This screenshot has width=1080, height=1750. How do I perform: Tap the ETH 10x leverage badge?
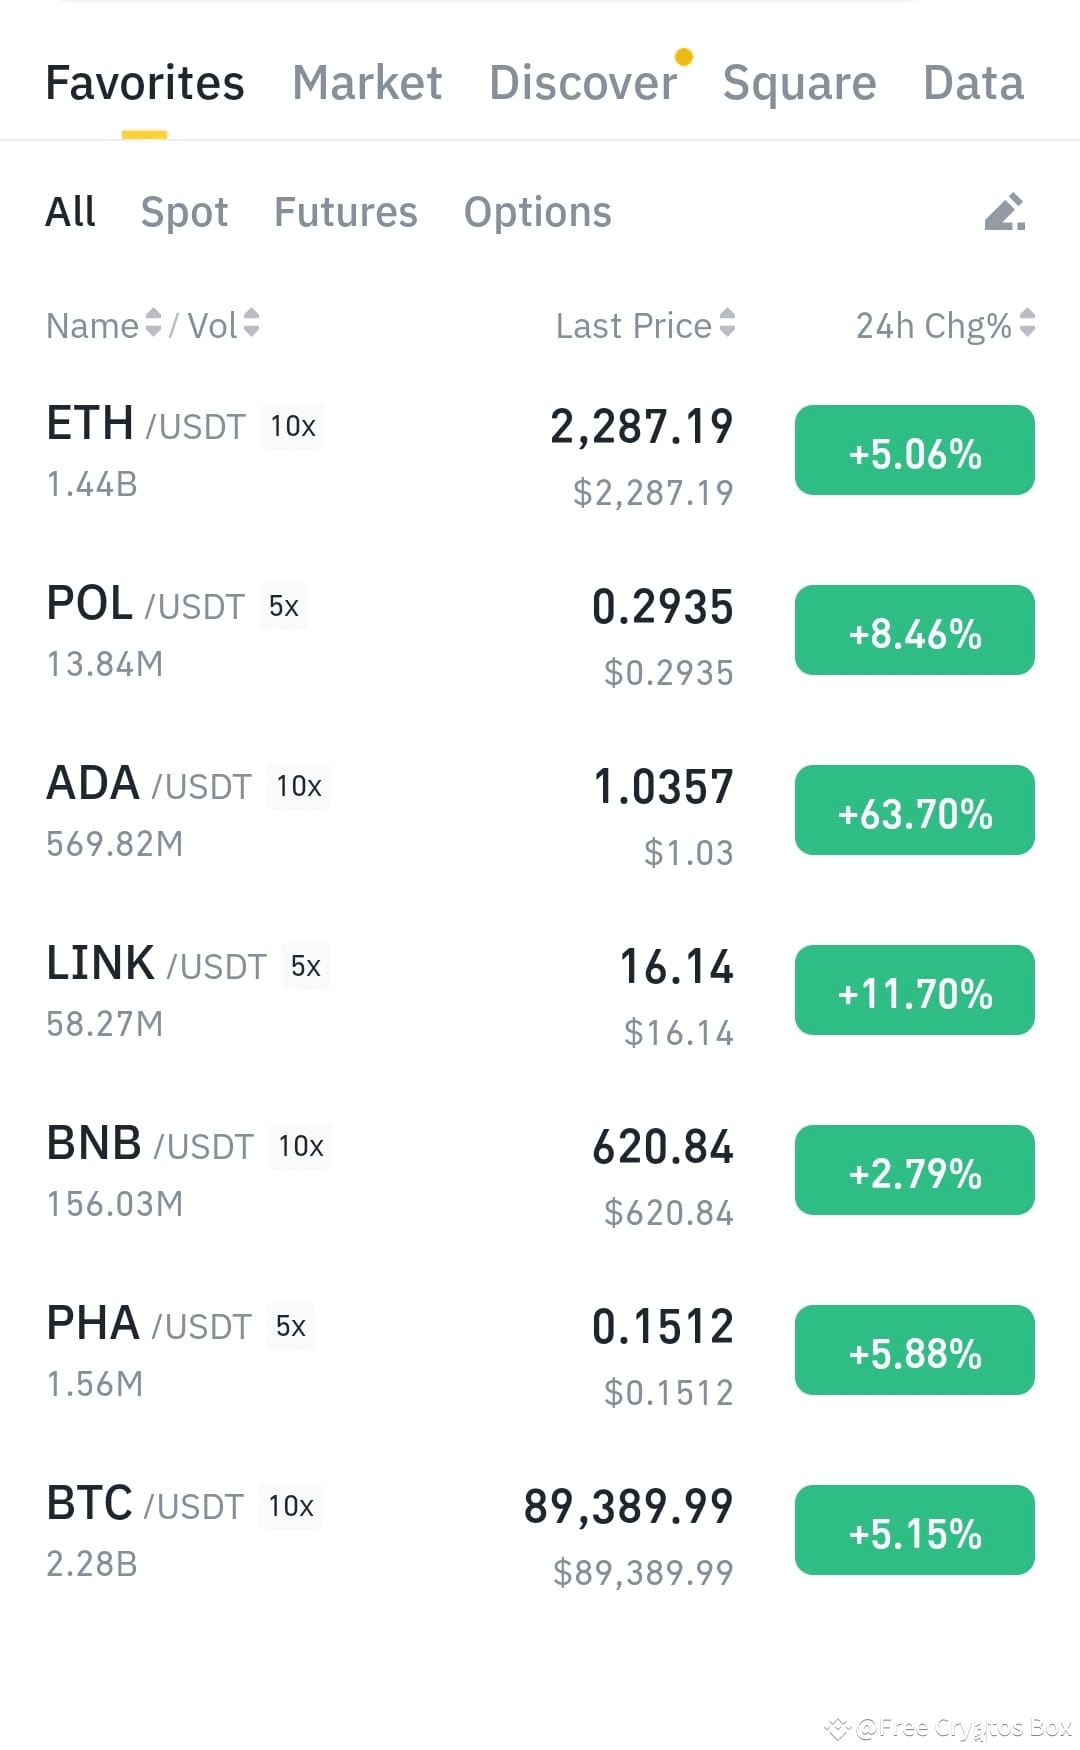click(x=292, y=426)
